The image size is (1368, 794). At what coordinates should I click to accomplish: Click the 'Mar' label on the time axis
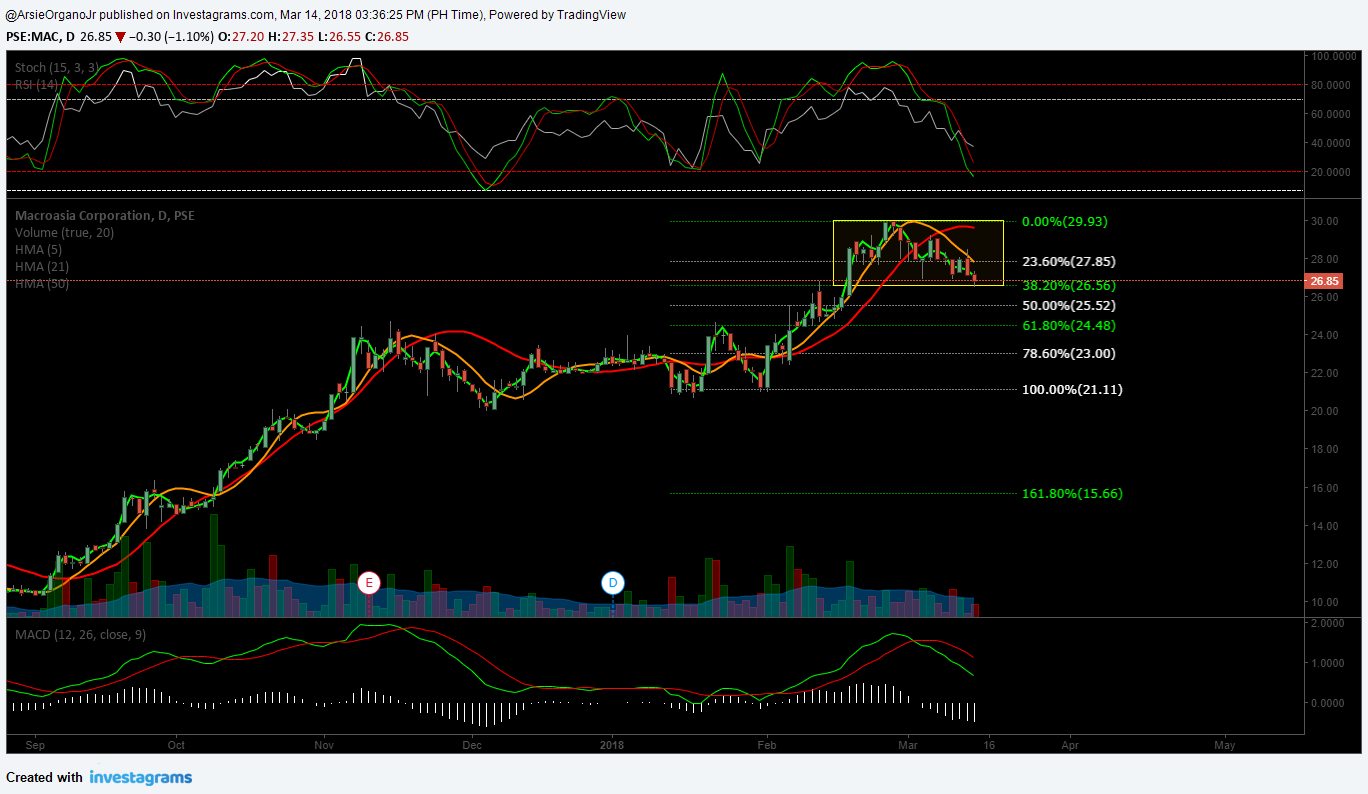(x=907, y=745)
